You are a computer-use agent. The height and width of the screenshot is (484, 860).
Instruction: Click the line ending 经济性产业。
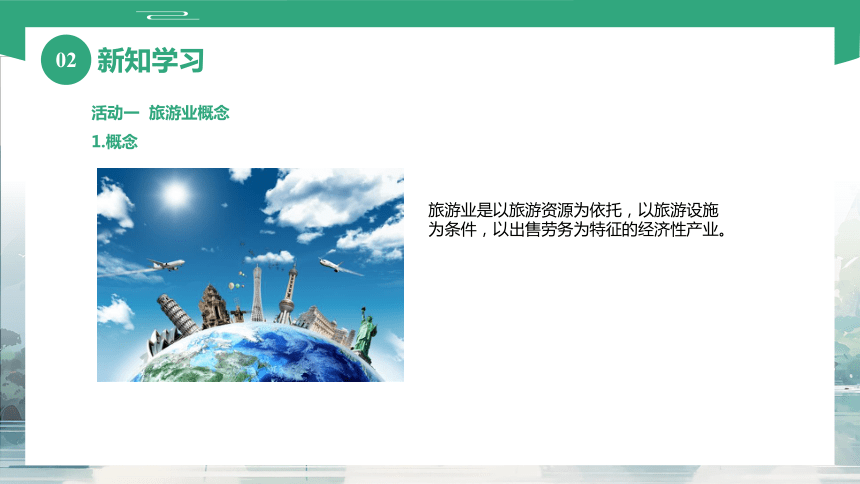tap(578, 229)
